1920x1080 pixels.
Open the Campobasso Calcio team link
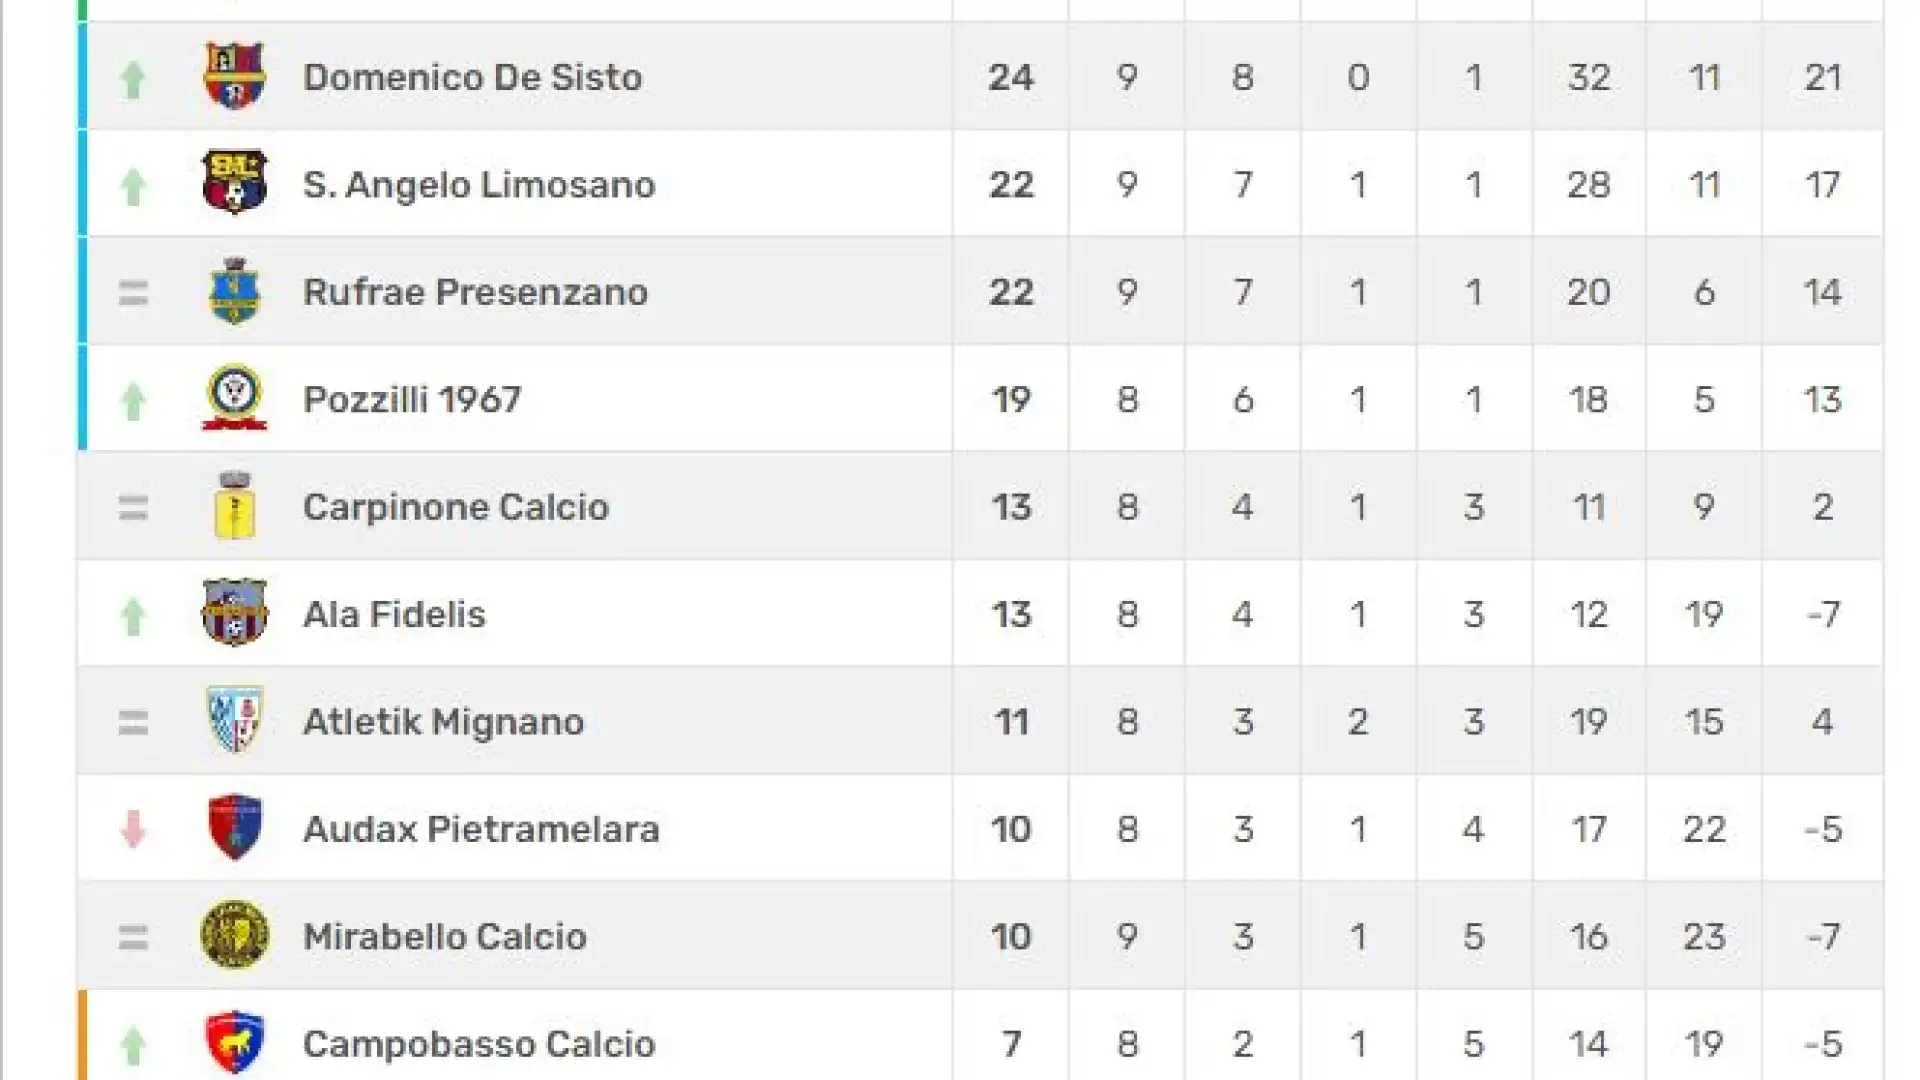tap(479, 1043)
